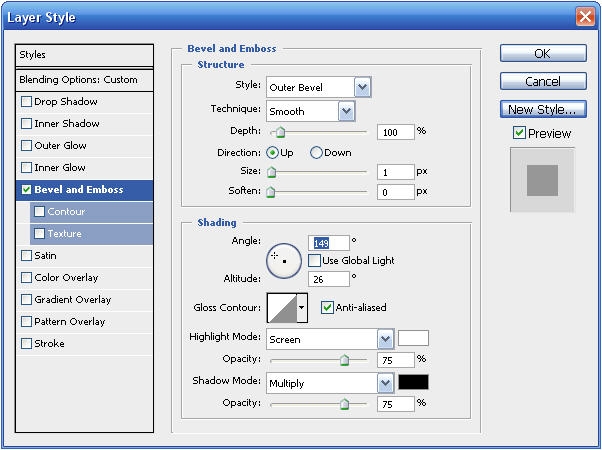
Task: Select the Styles list item
Action: coord(84,55)
